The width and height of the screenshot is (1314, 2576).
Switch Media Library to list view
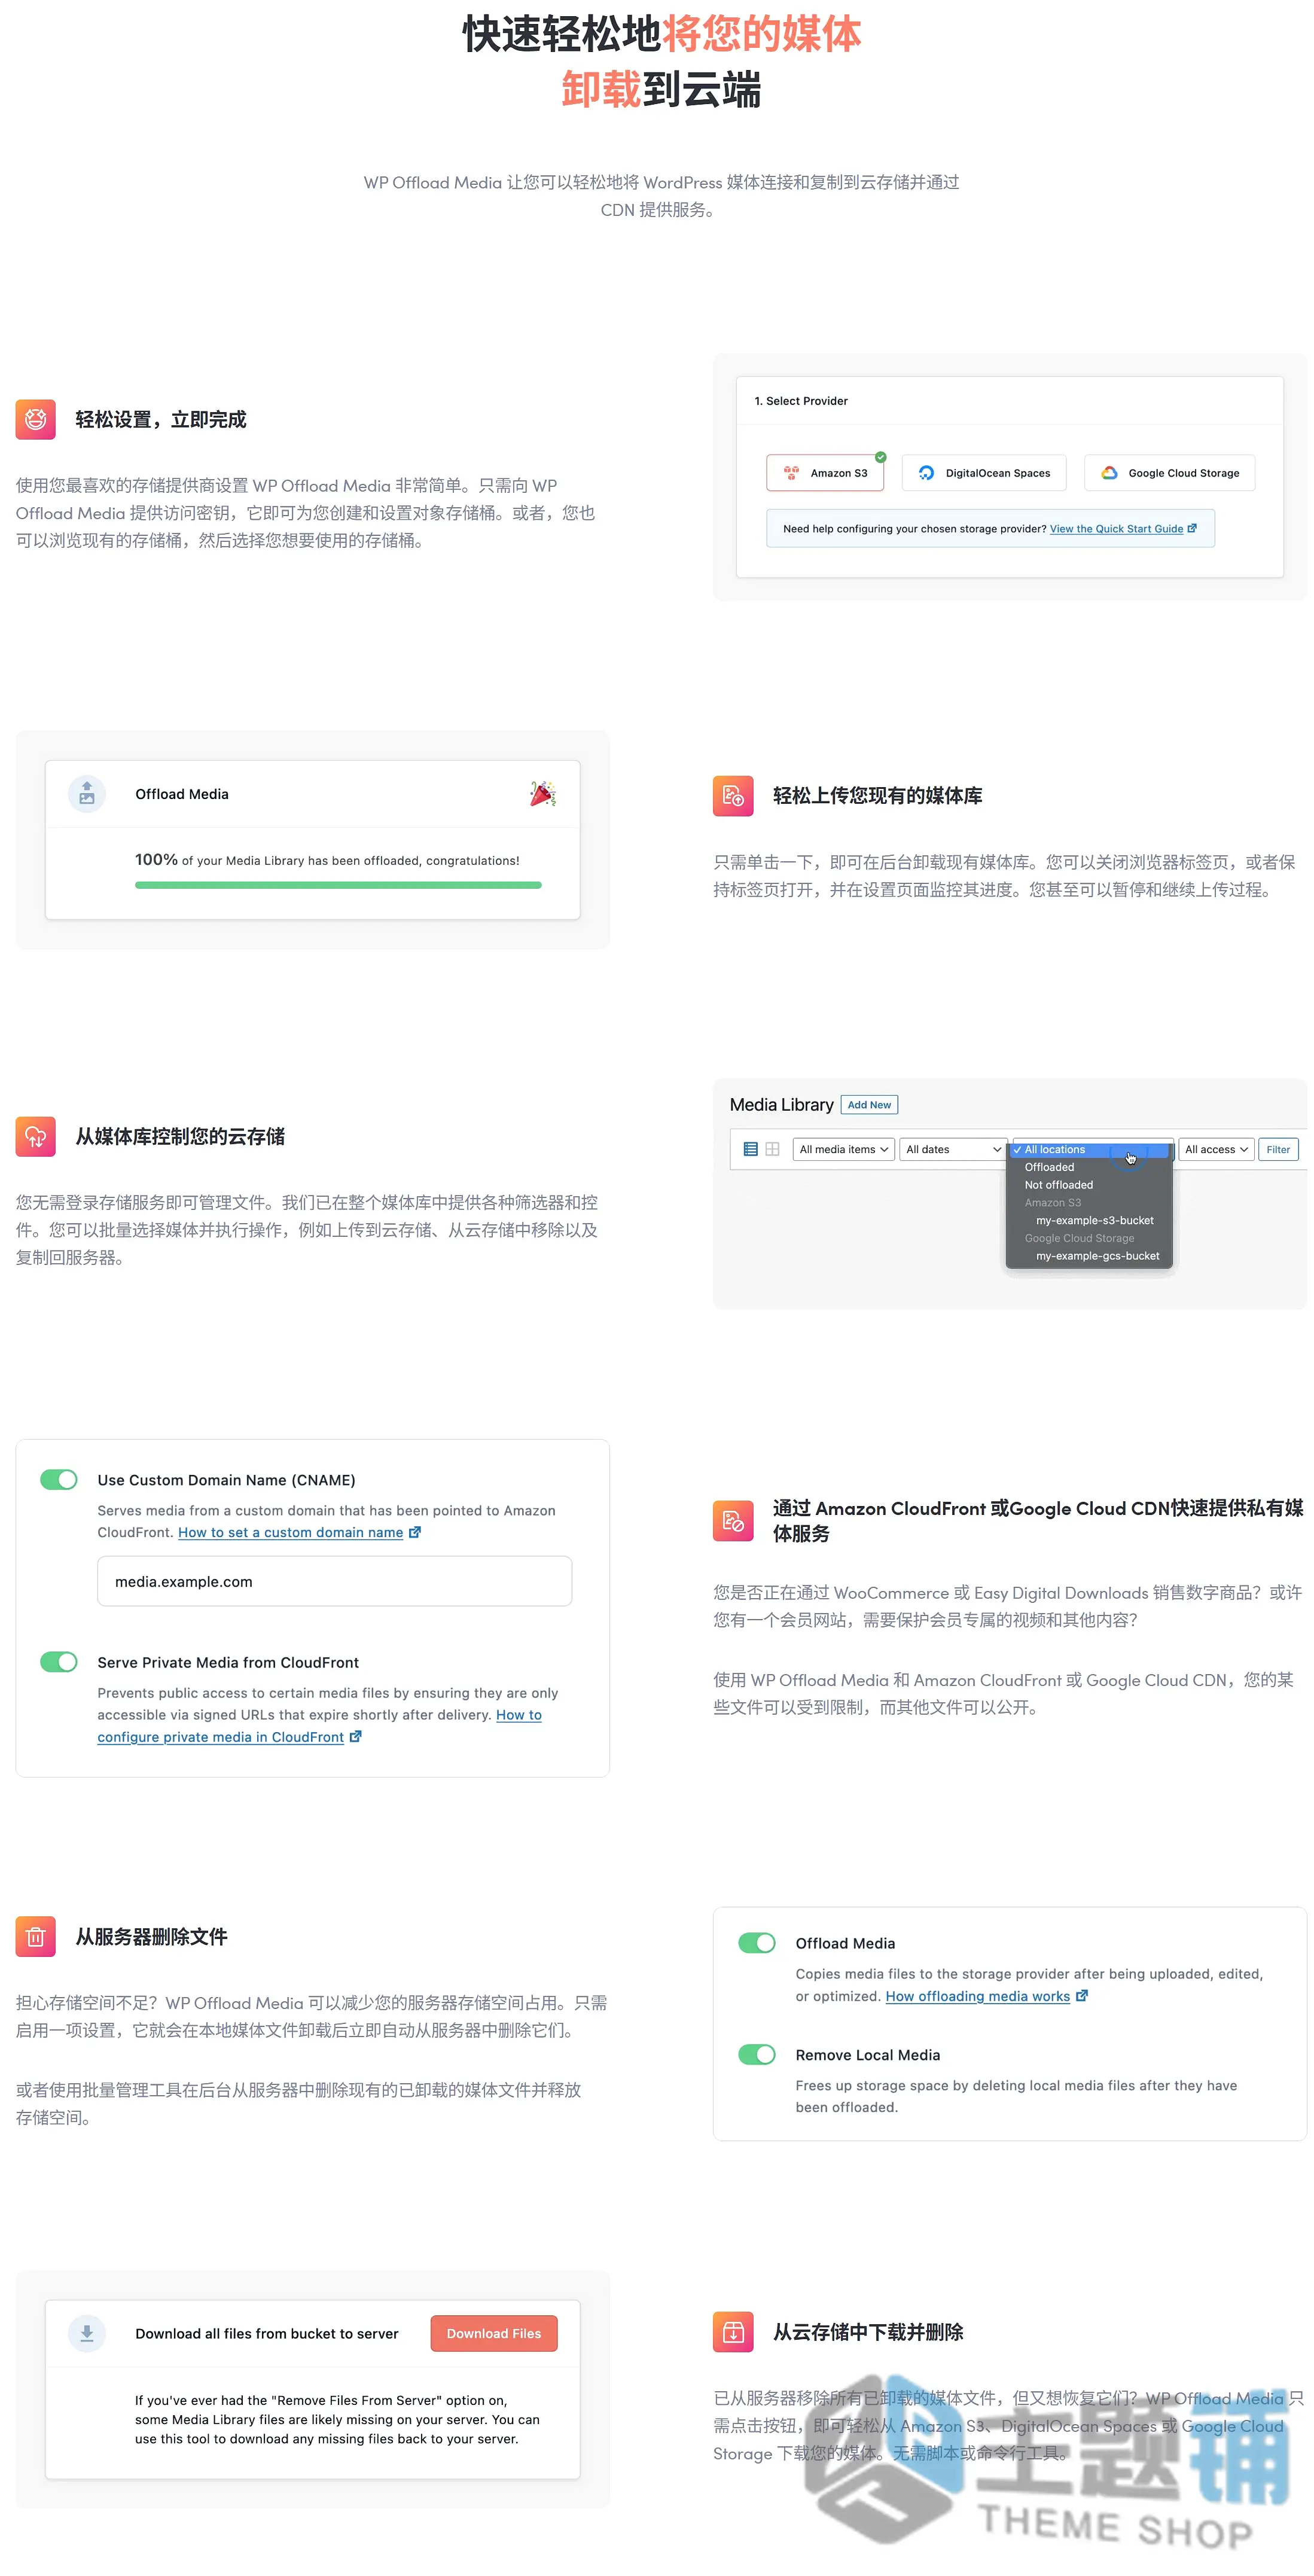(750, 1150)
